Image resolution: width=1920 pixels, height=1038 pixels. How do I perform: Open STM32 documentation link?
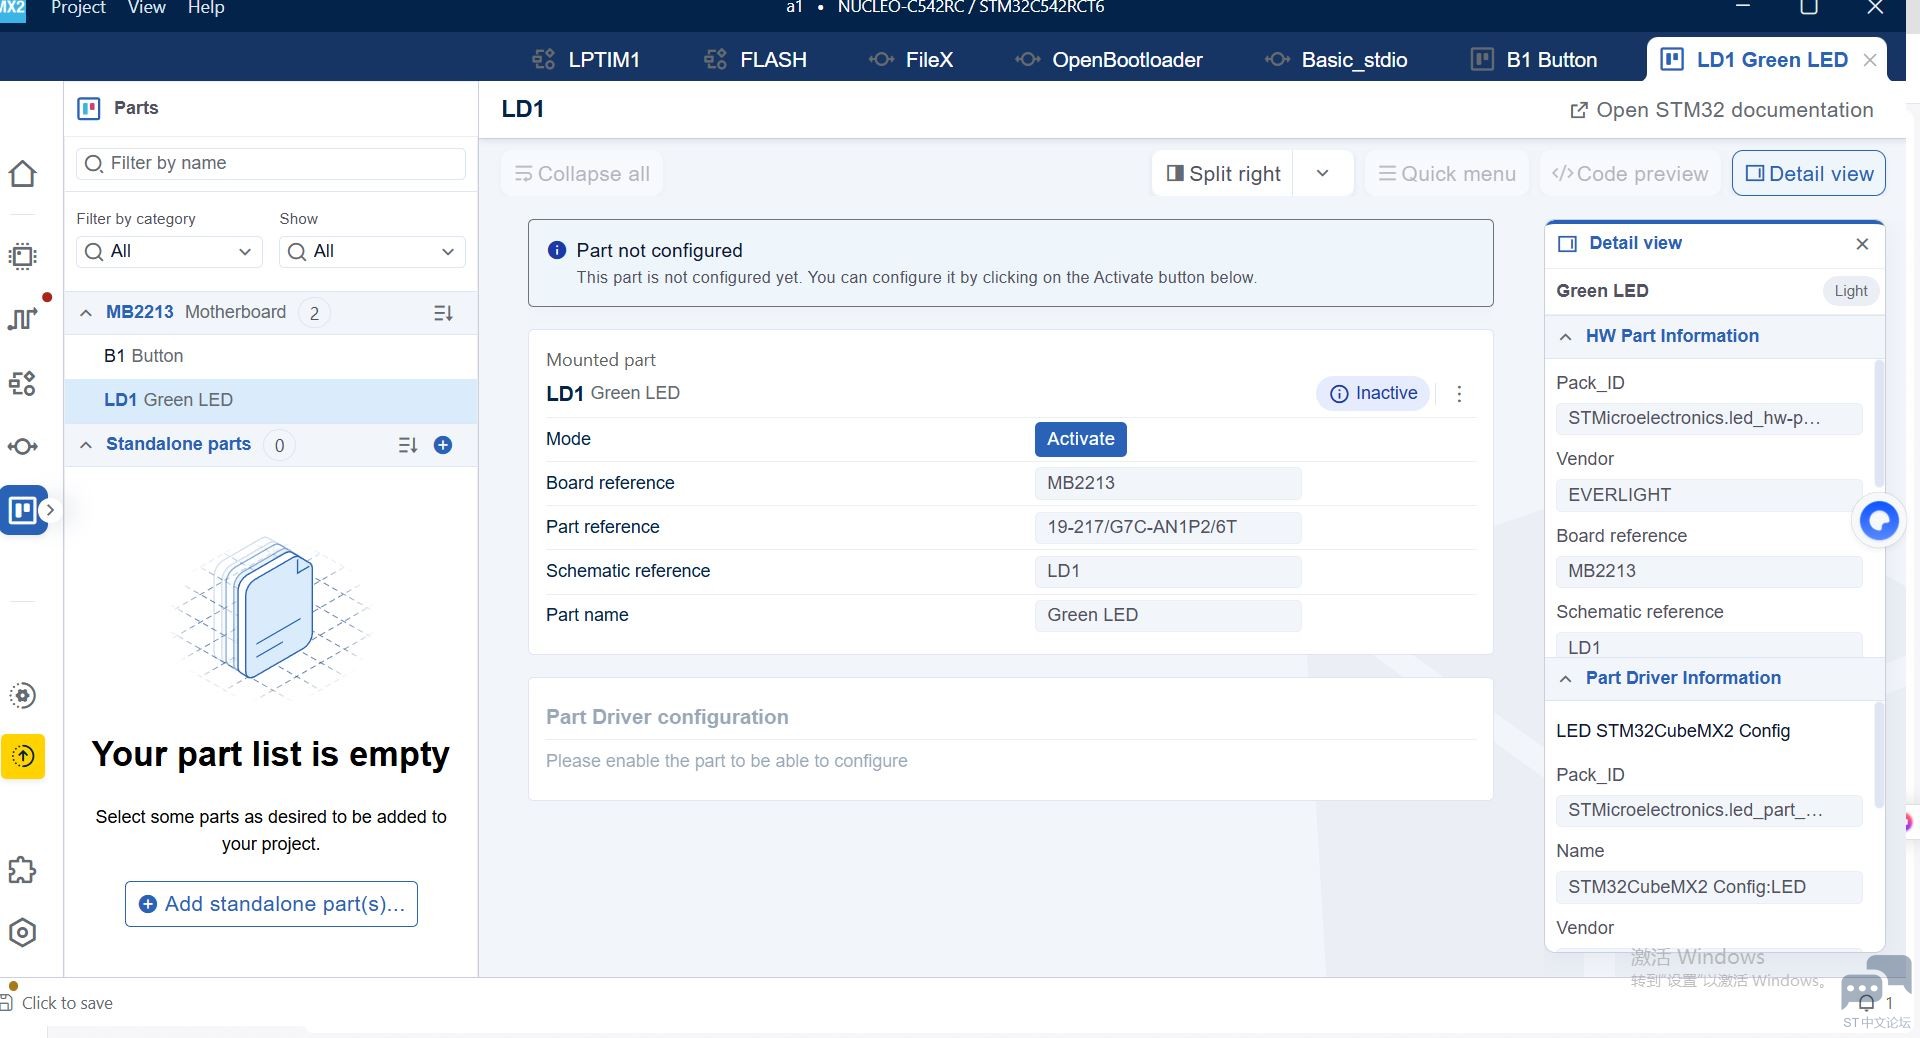click(x=1722, y=110)
